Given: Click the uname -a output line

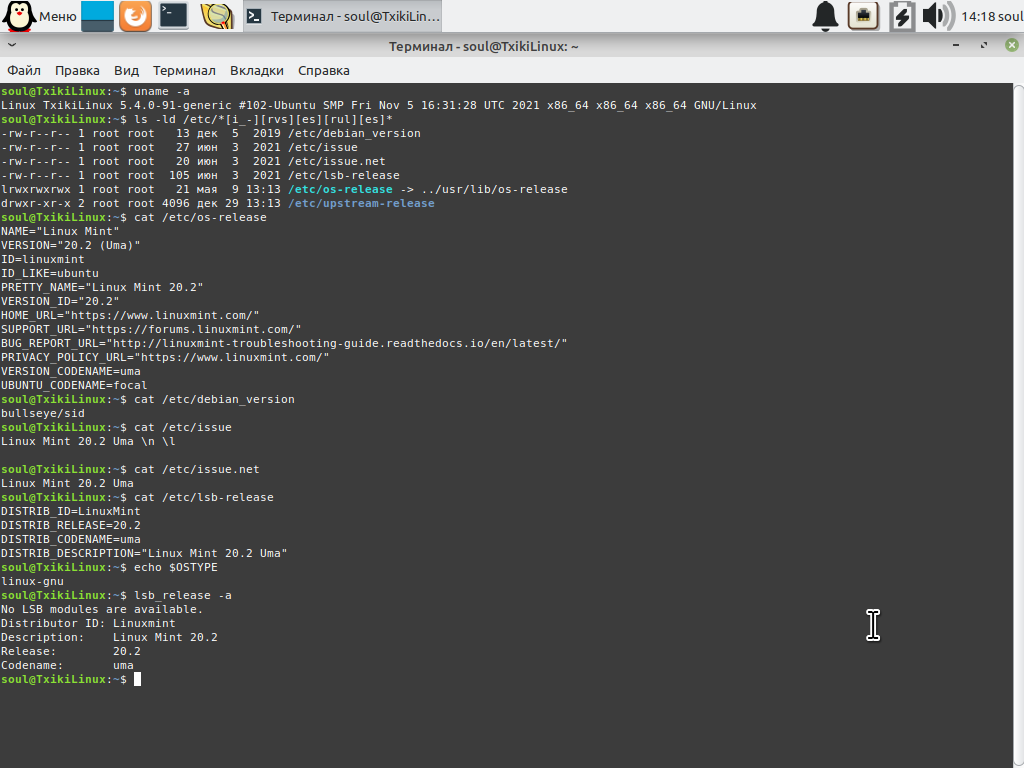Looking at the screenshot, I should pyautogui.click(x=379, y=105).
